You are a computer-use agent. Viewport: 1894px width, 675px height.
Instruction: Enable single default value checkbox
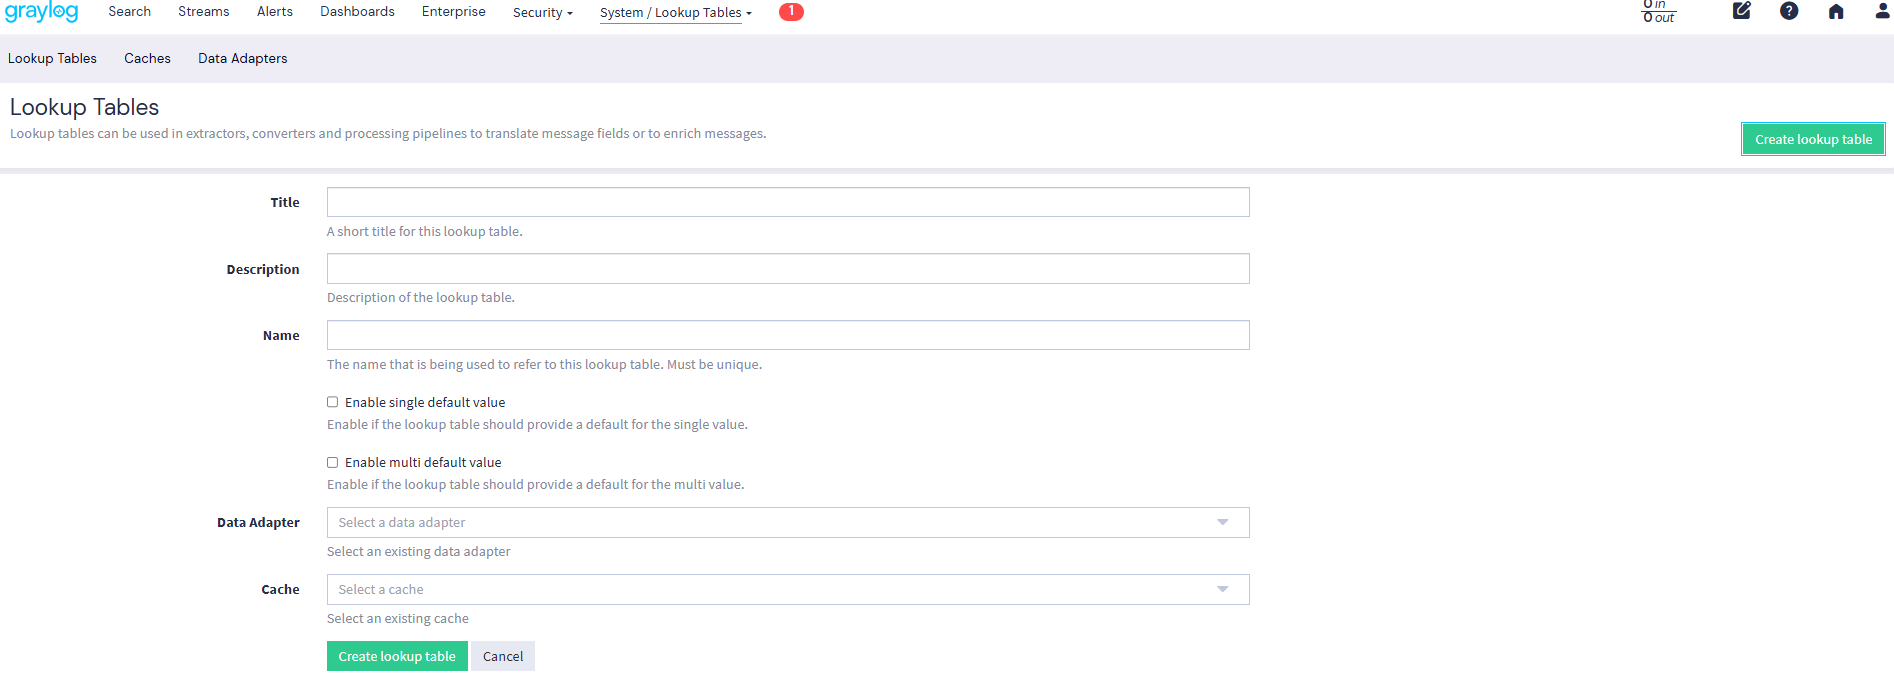tap(333, 402)
